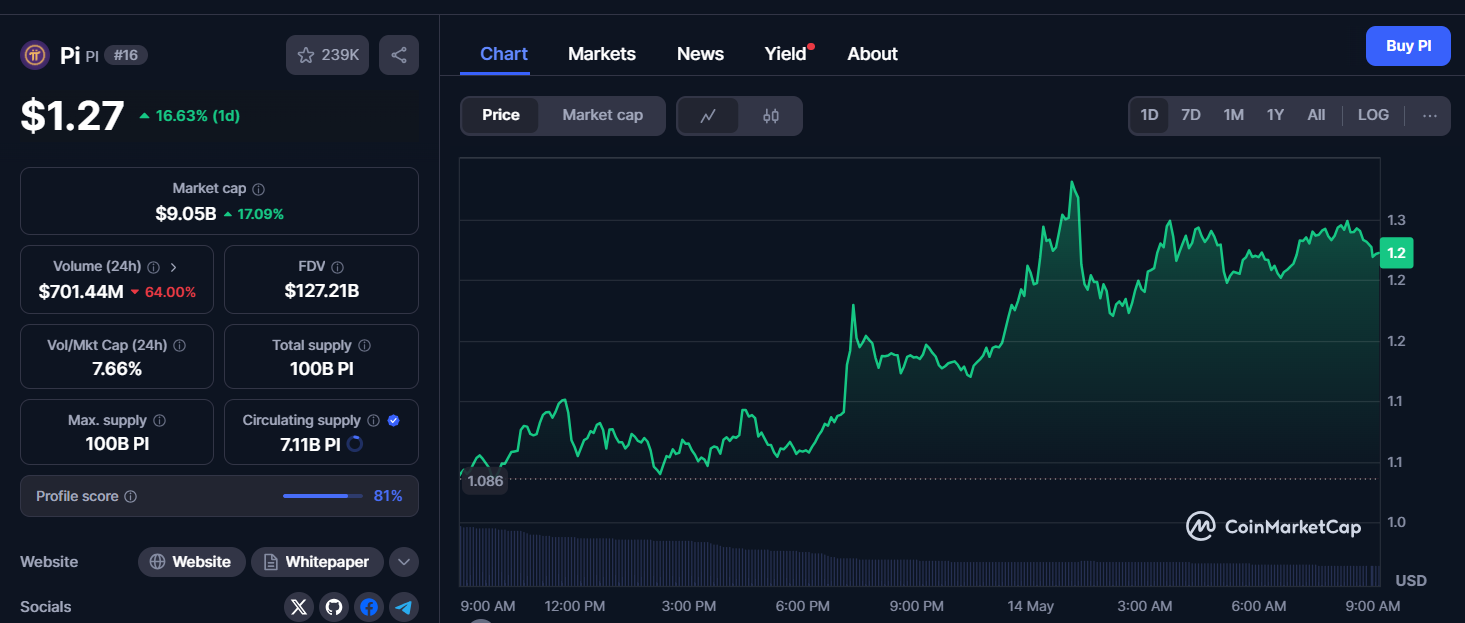Select Market cap chart toggle
This screenshot has height=623, width=1465.
[x=602, y=115]
